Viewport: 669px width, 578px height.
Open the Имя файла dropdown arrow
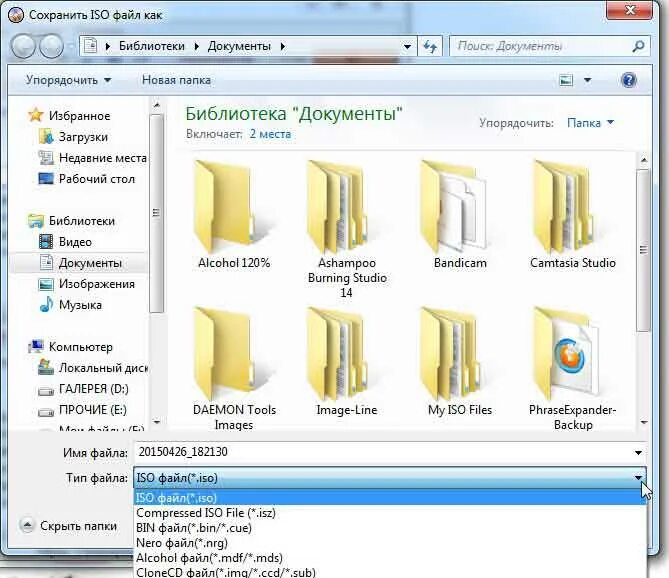pos(638,453)
